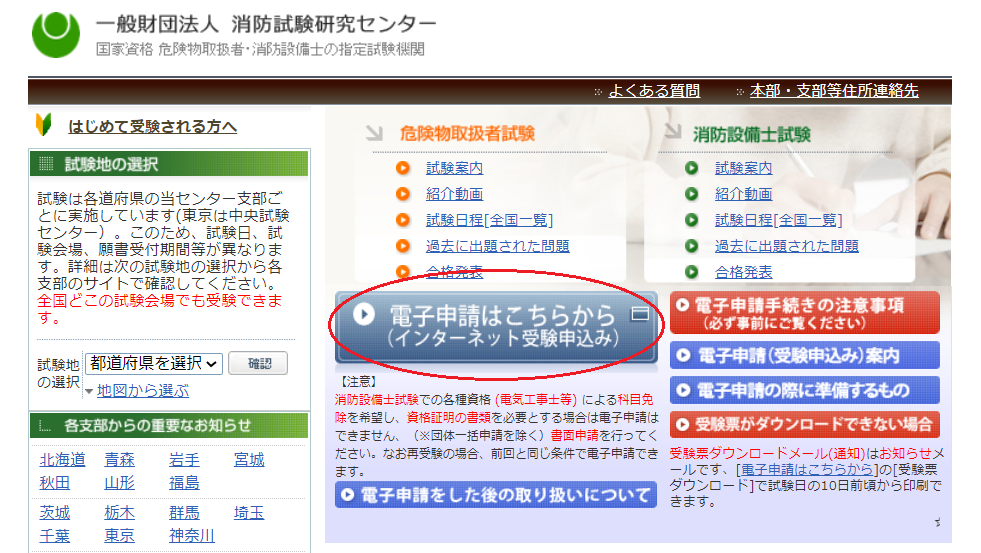Screen dimensions: 981x553
Task: Open 本部・支部等住所連絡先 link
Action: tap(834, 91)
